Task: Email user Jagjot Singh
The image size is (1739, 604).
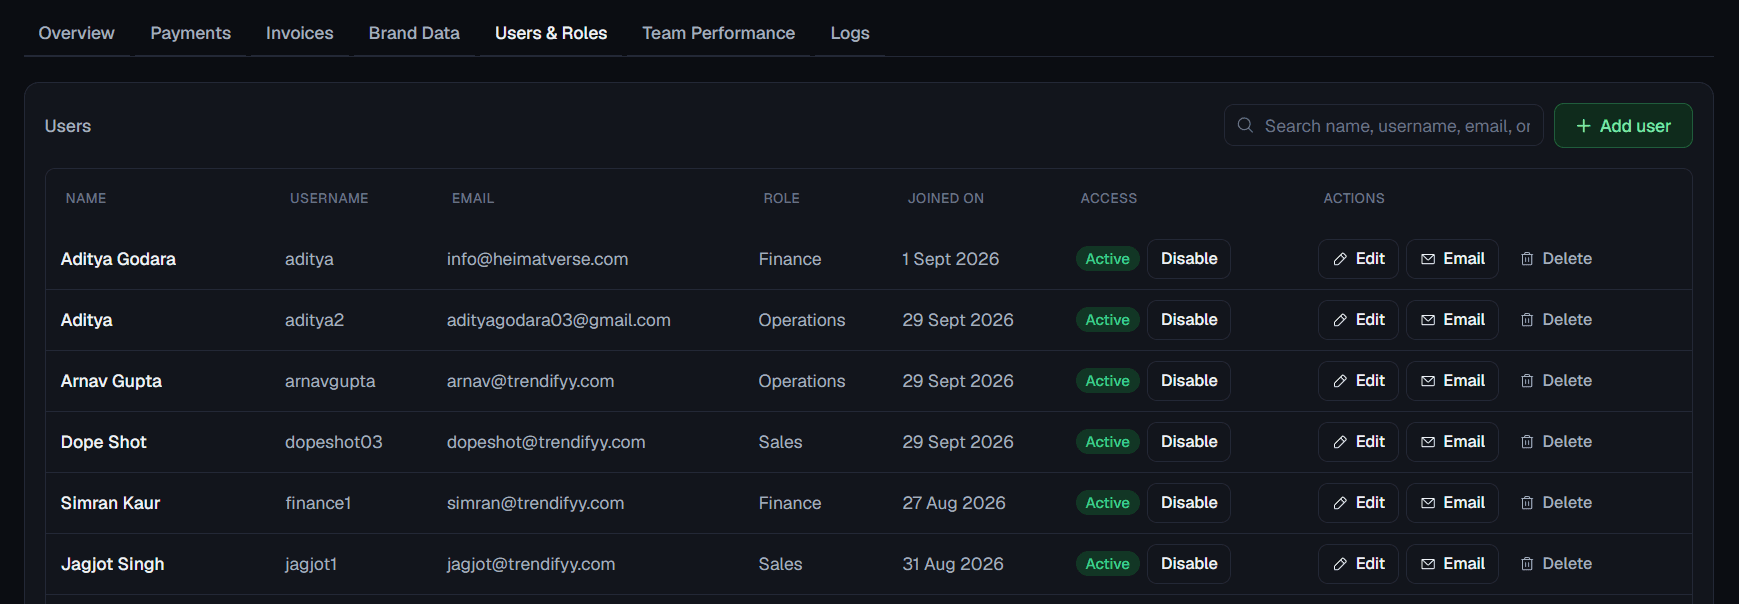Action: pyautogui.click(x=1452, y=564)
